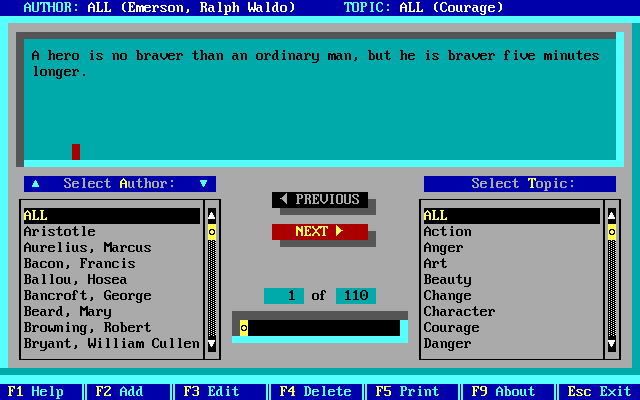
Task: Choose F2 Add in the function bar
Action: click(119, 392)
